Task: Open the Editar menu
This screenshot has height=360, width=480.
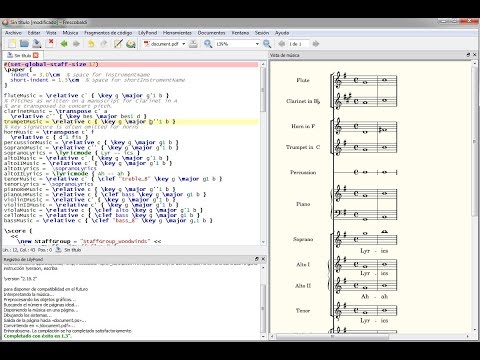Action: [34, 33]
